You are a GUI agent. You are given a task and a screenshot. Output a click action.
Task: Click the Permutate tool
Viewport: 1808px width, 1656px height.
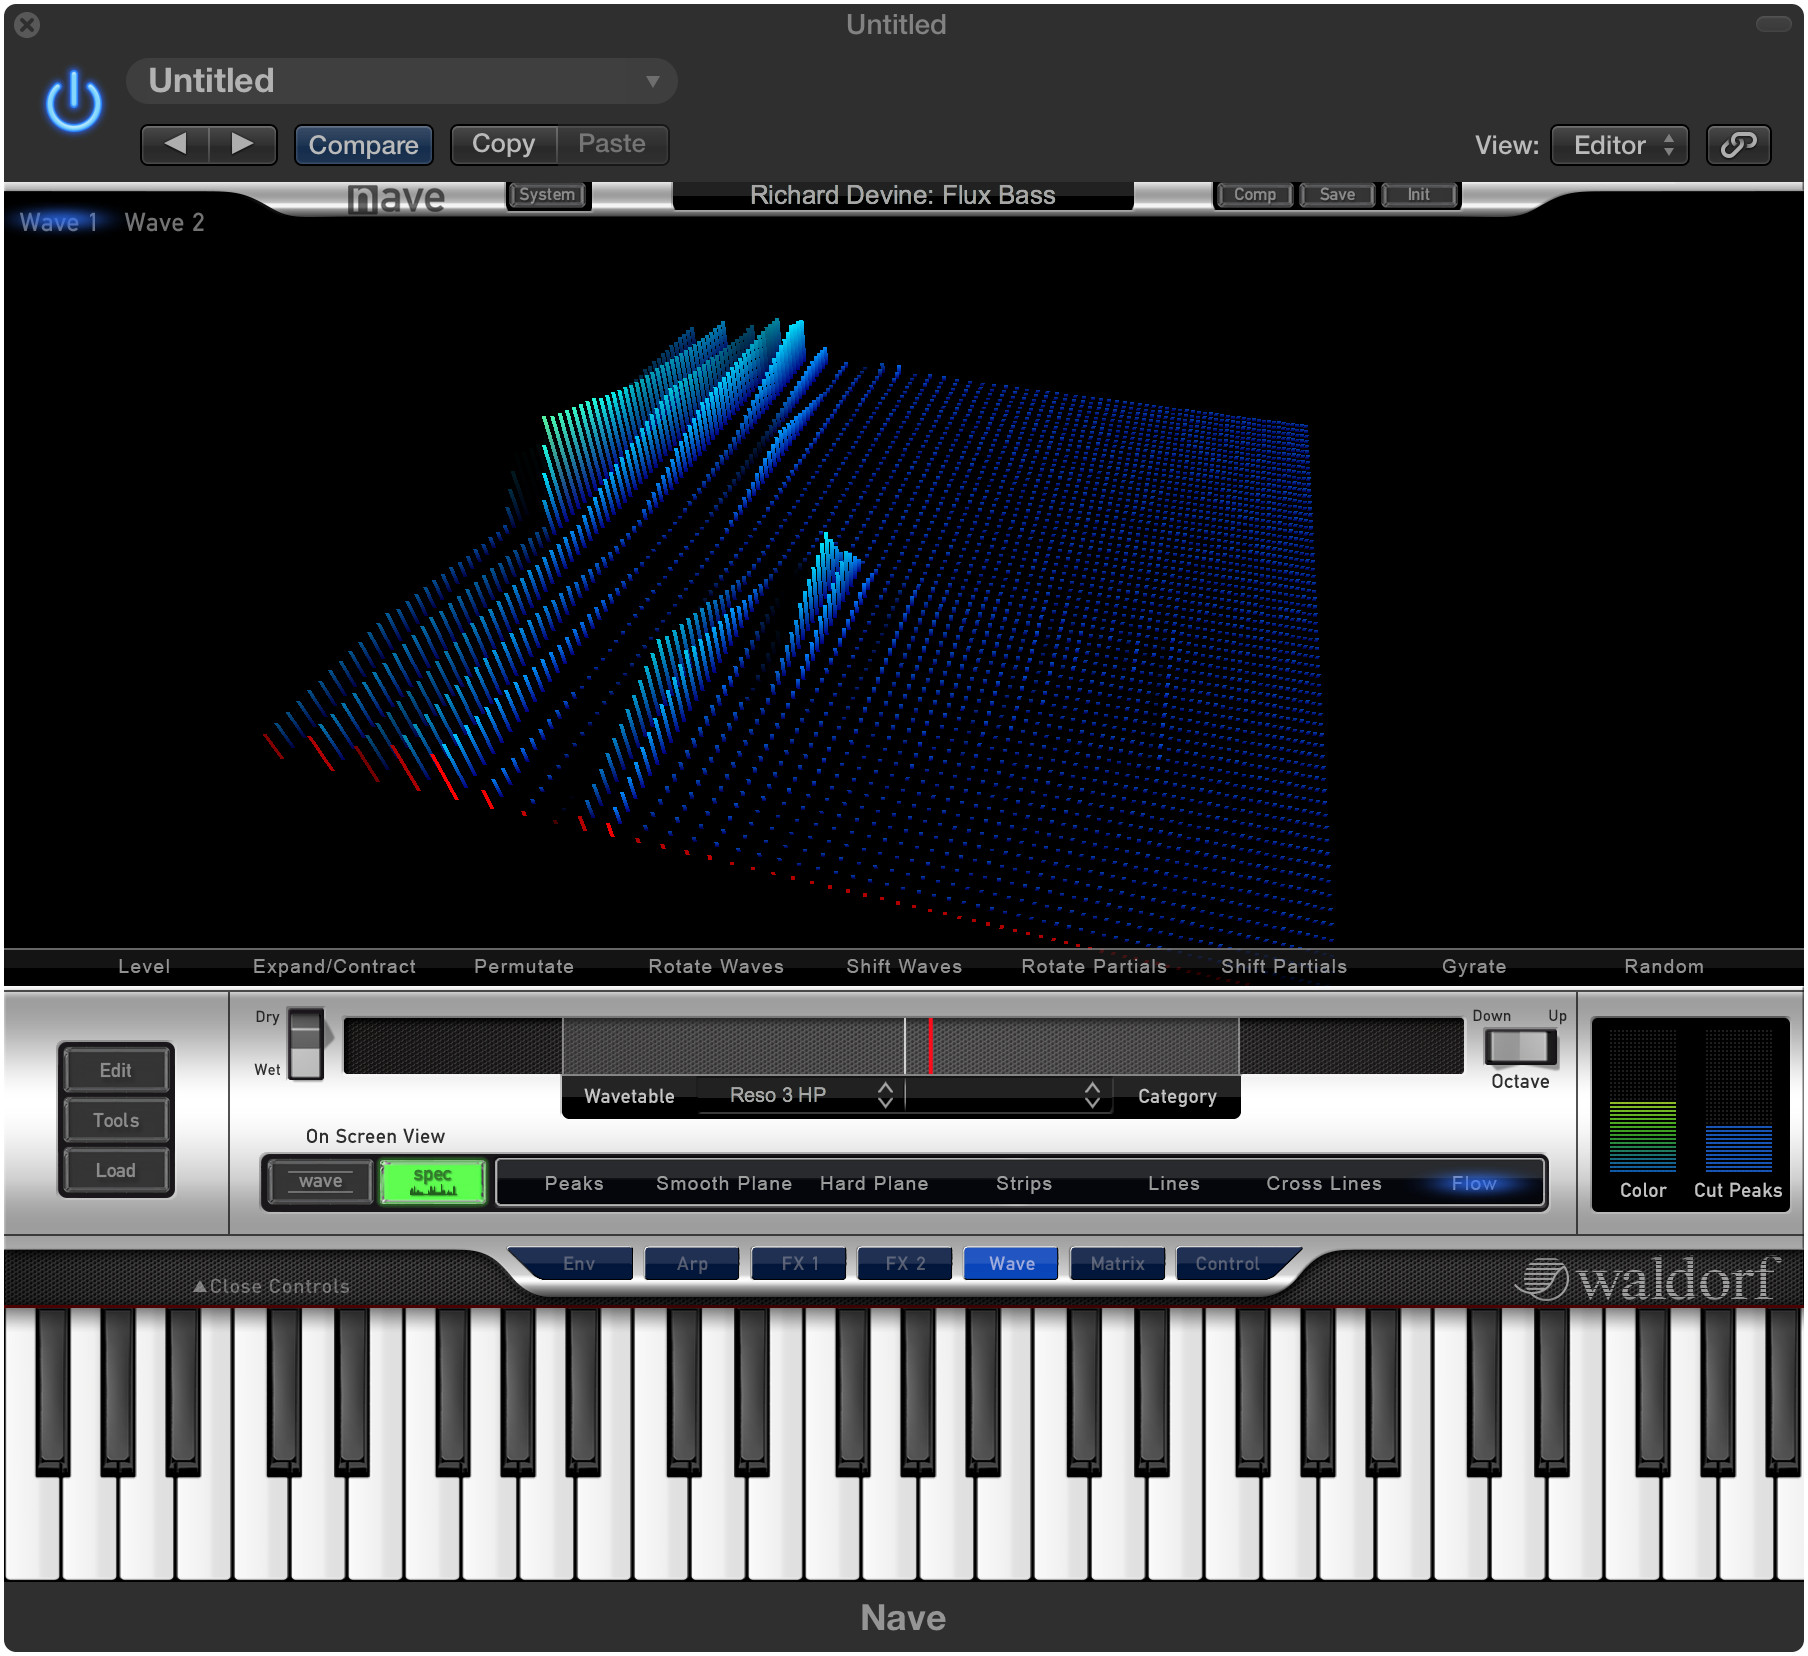click(x=524, y=966)
